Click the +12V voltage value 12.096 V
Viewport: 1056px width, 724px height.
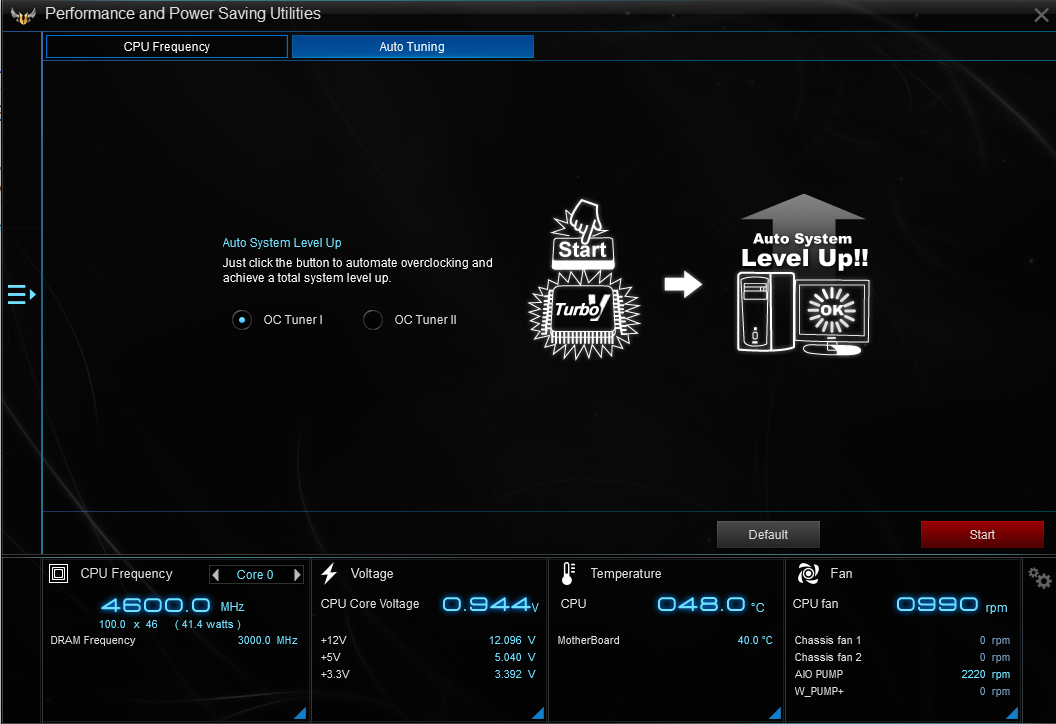512,640
